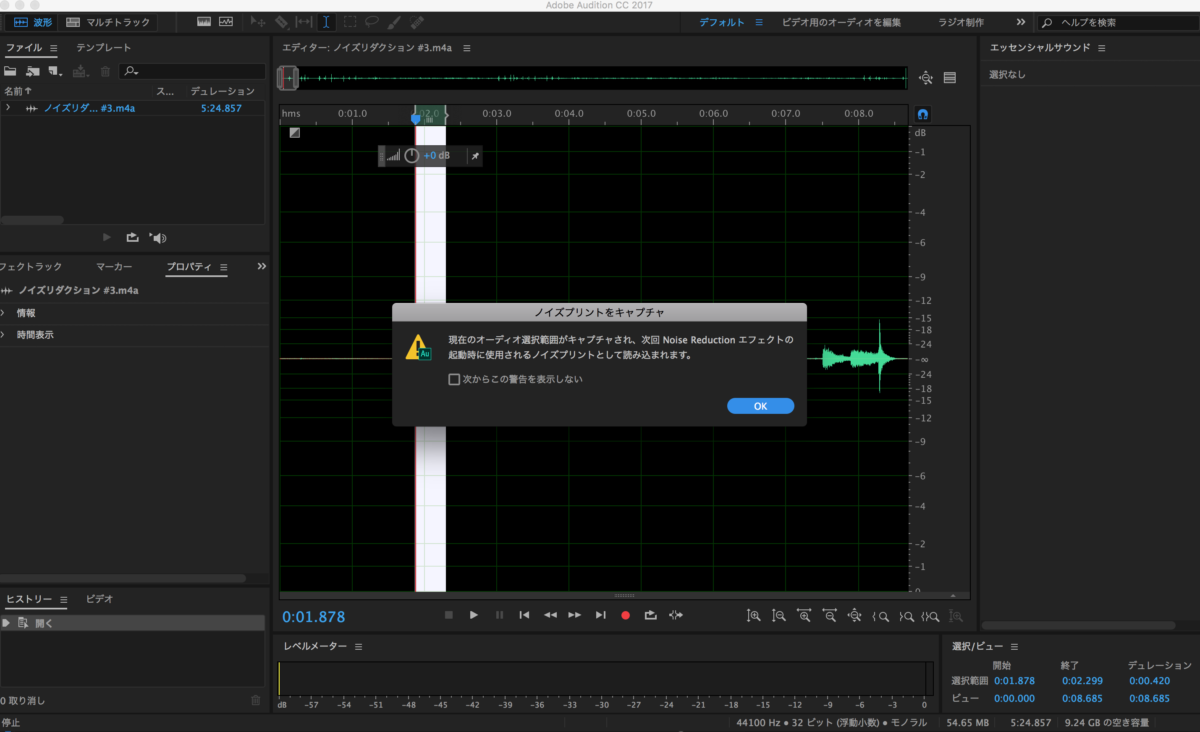Select the Razor tool in toolbar

tap(282, 21)
